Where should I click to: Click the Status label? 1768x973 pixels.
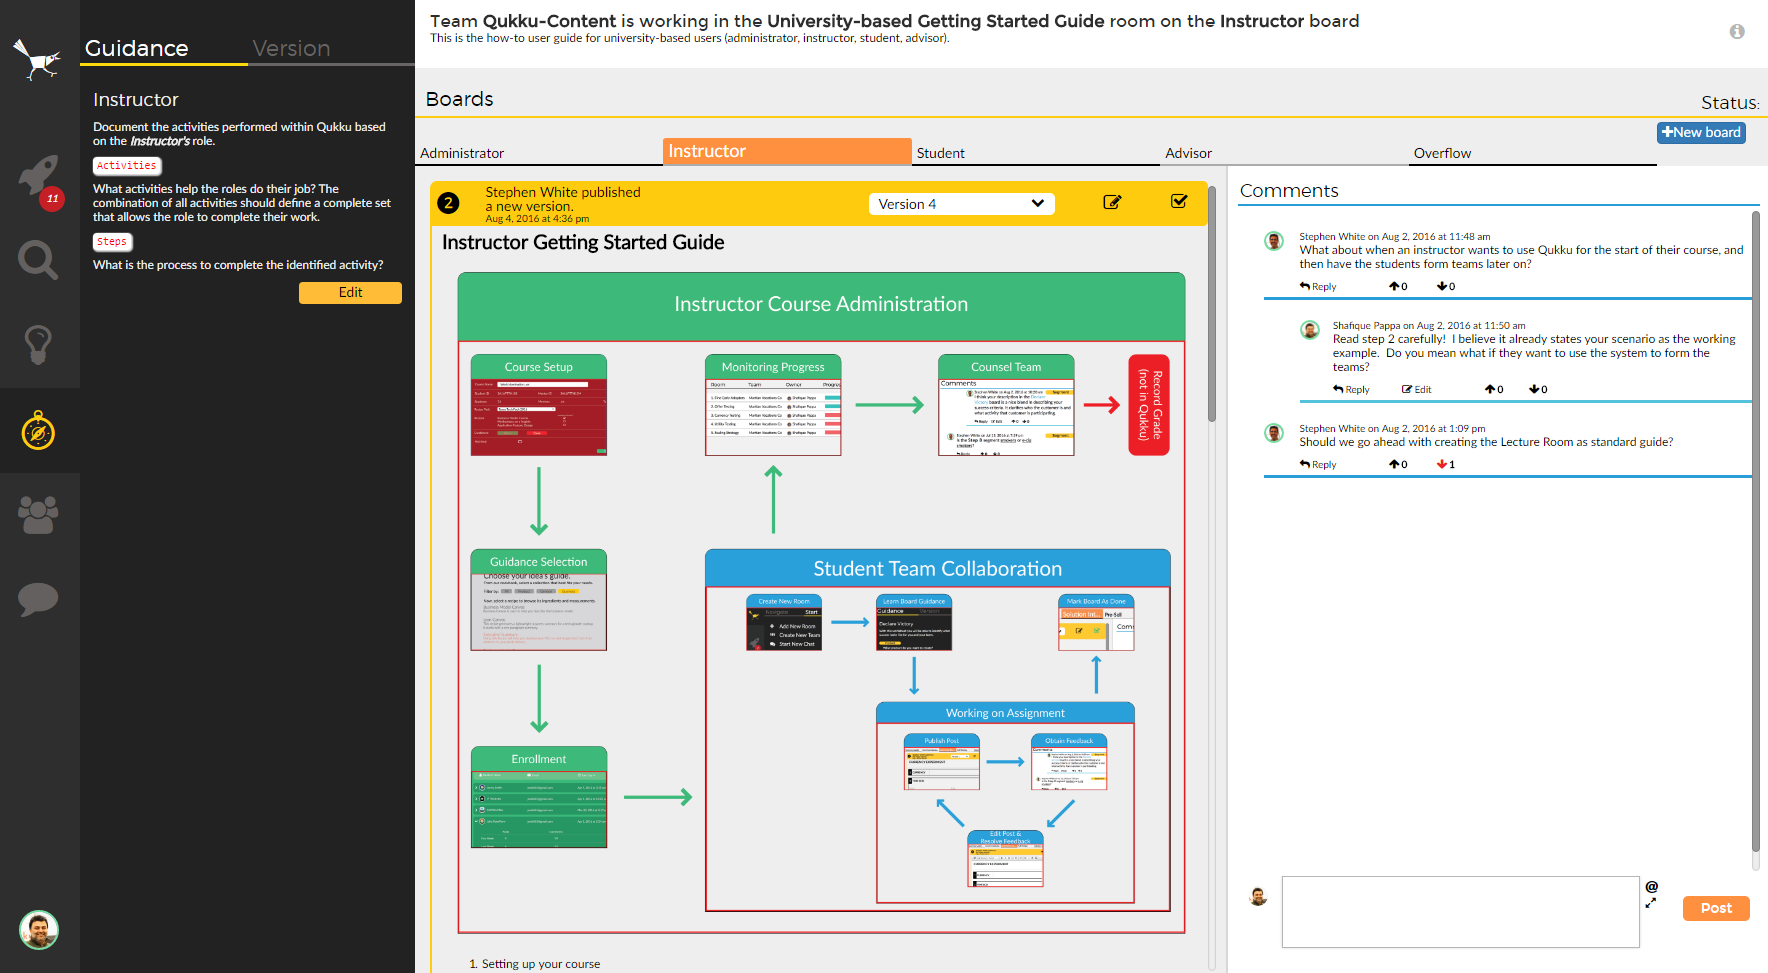(x=1730, y=103)
